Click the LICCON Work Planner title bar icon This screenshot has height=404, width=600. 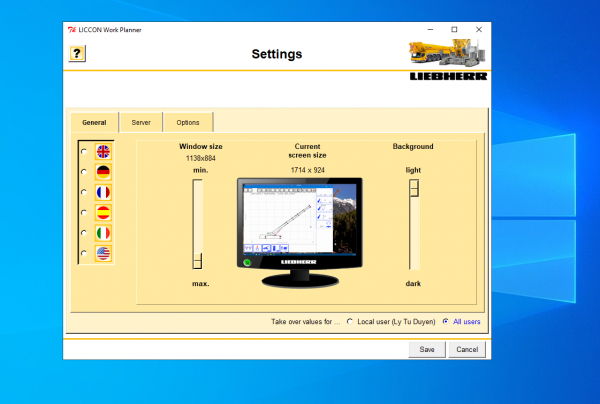(72, 30)
